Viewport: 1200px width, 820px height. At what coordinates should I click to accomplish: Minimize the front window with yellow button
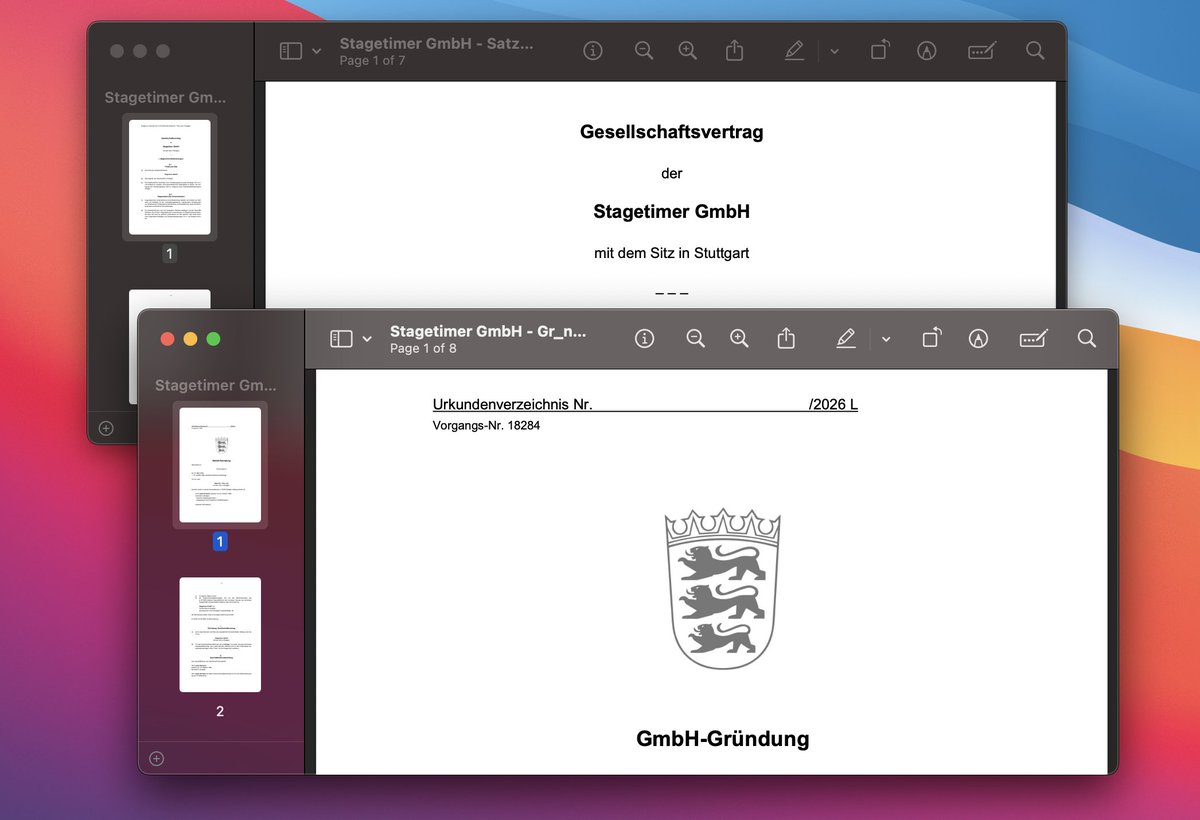click(x=190, y=339)
